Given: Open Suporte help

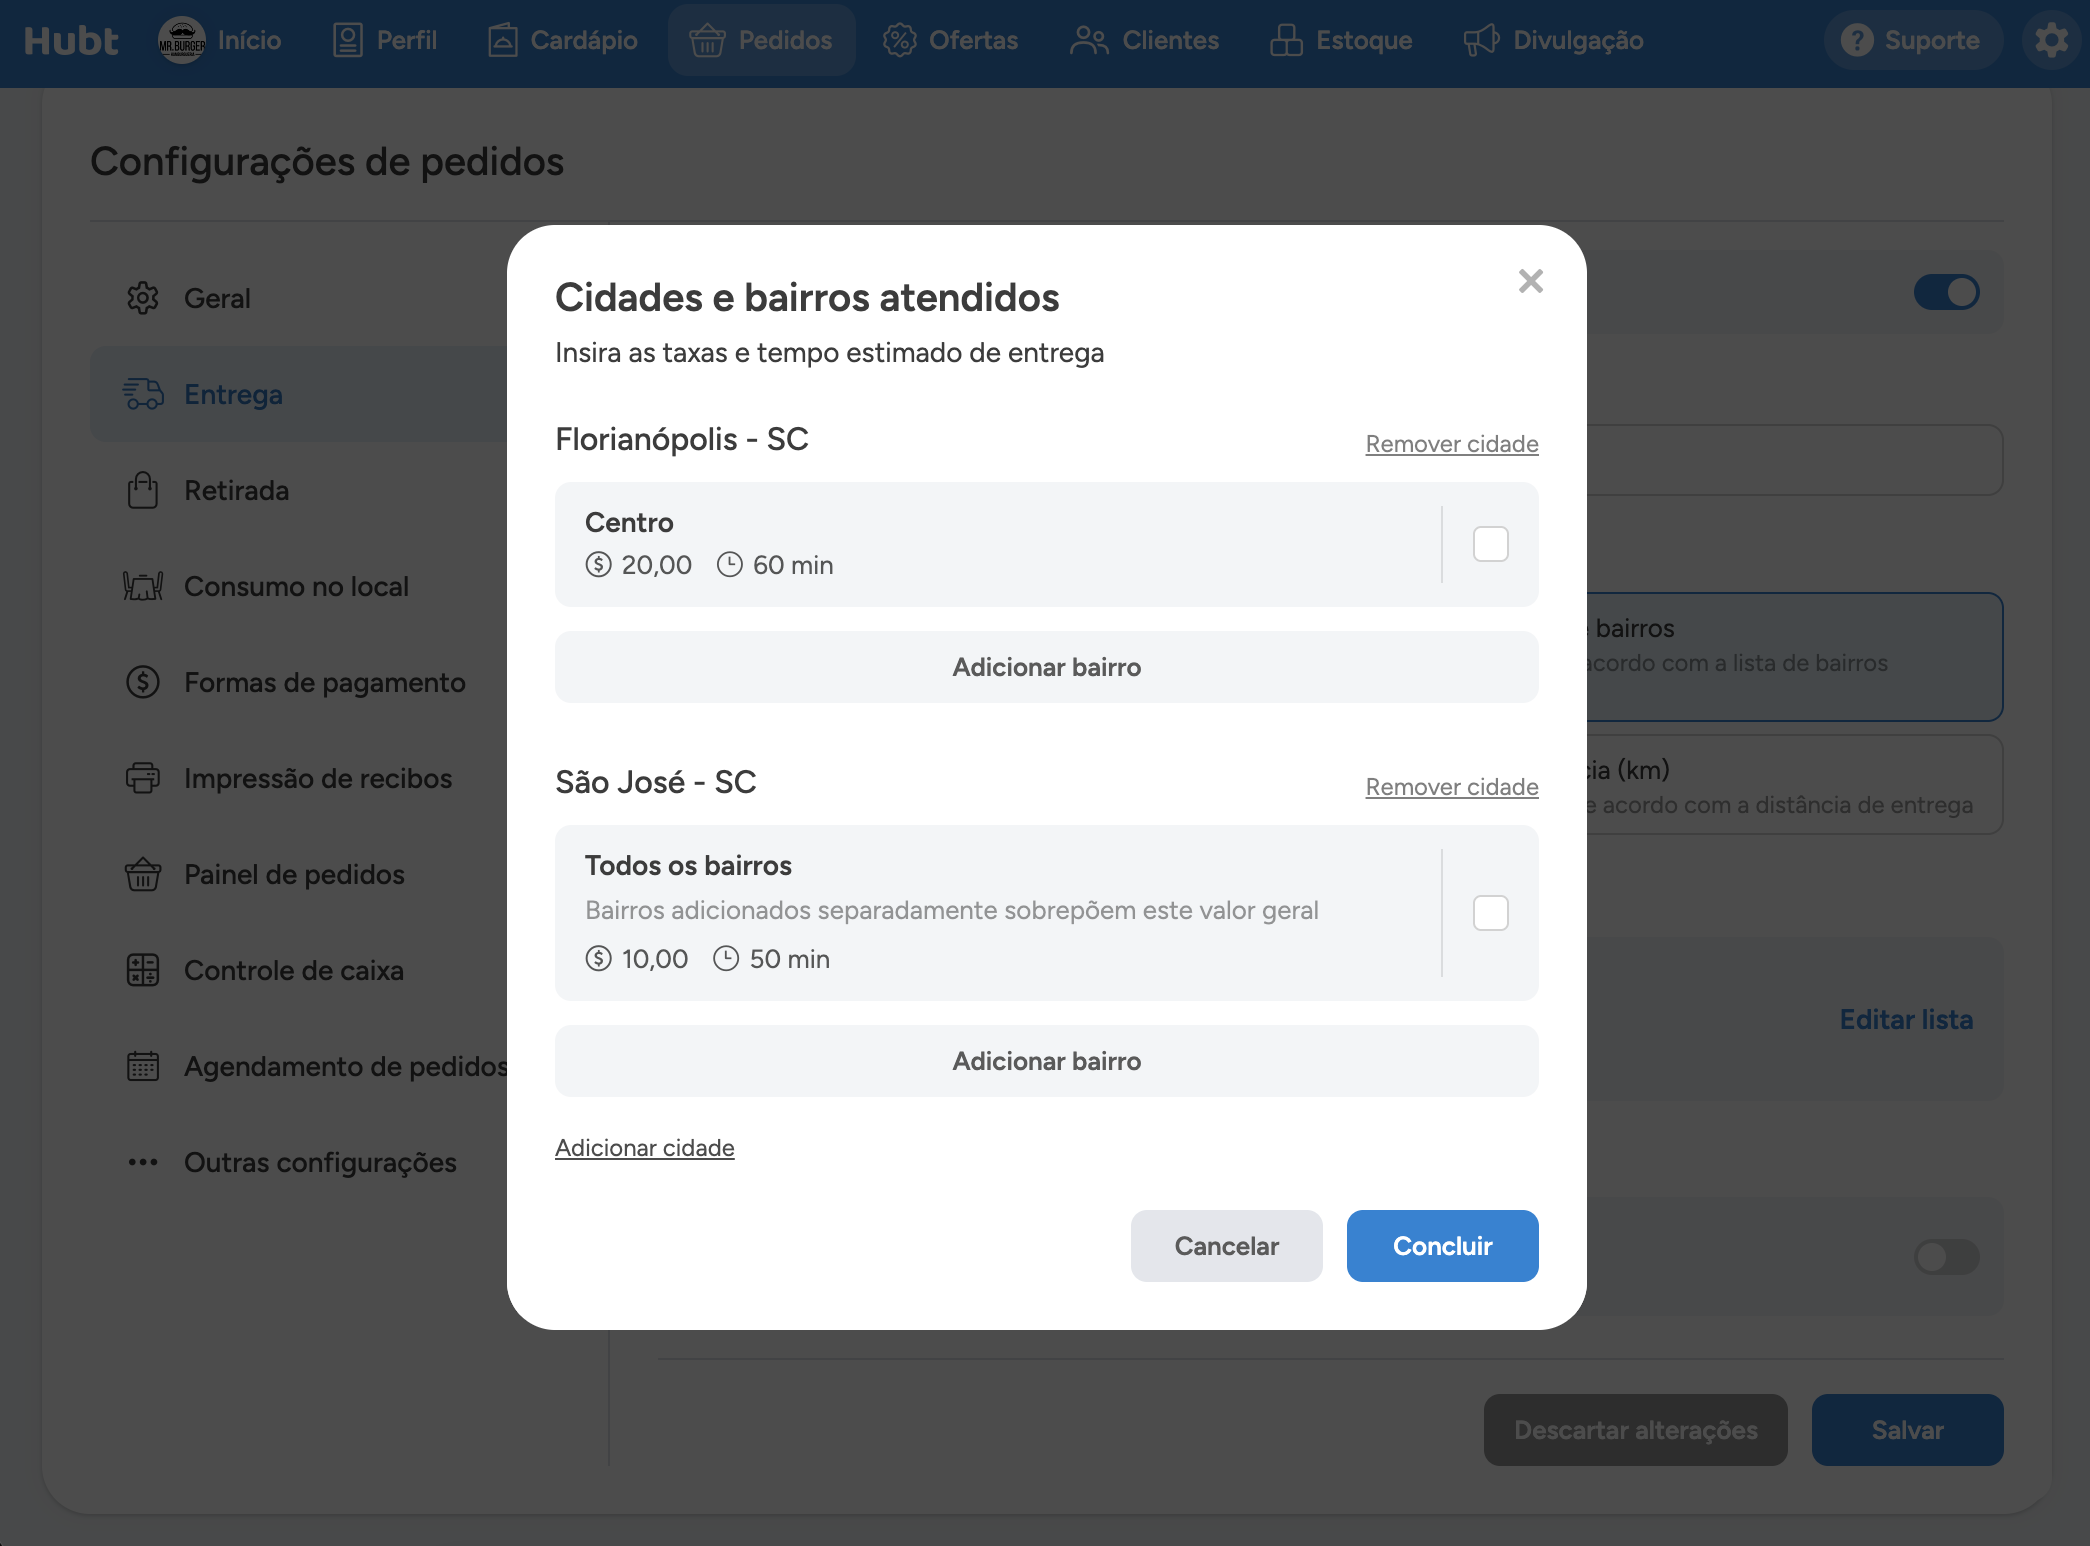Looking at the screenshot, I should (1912, 40).
